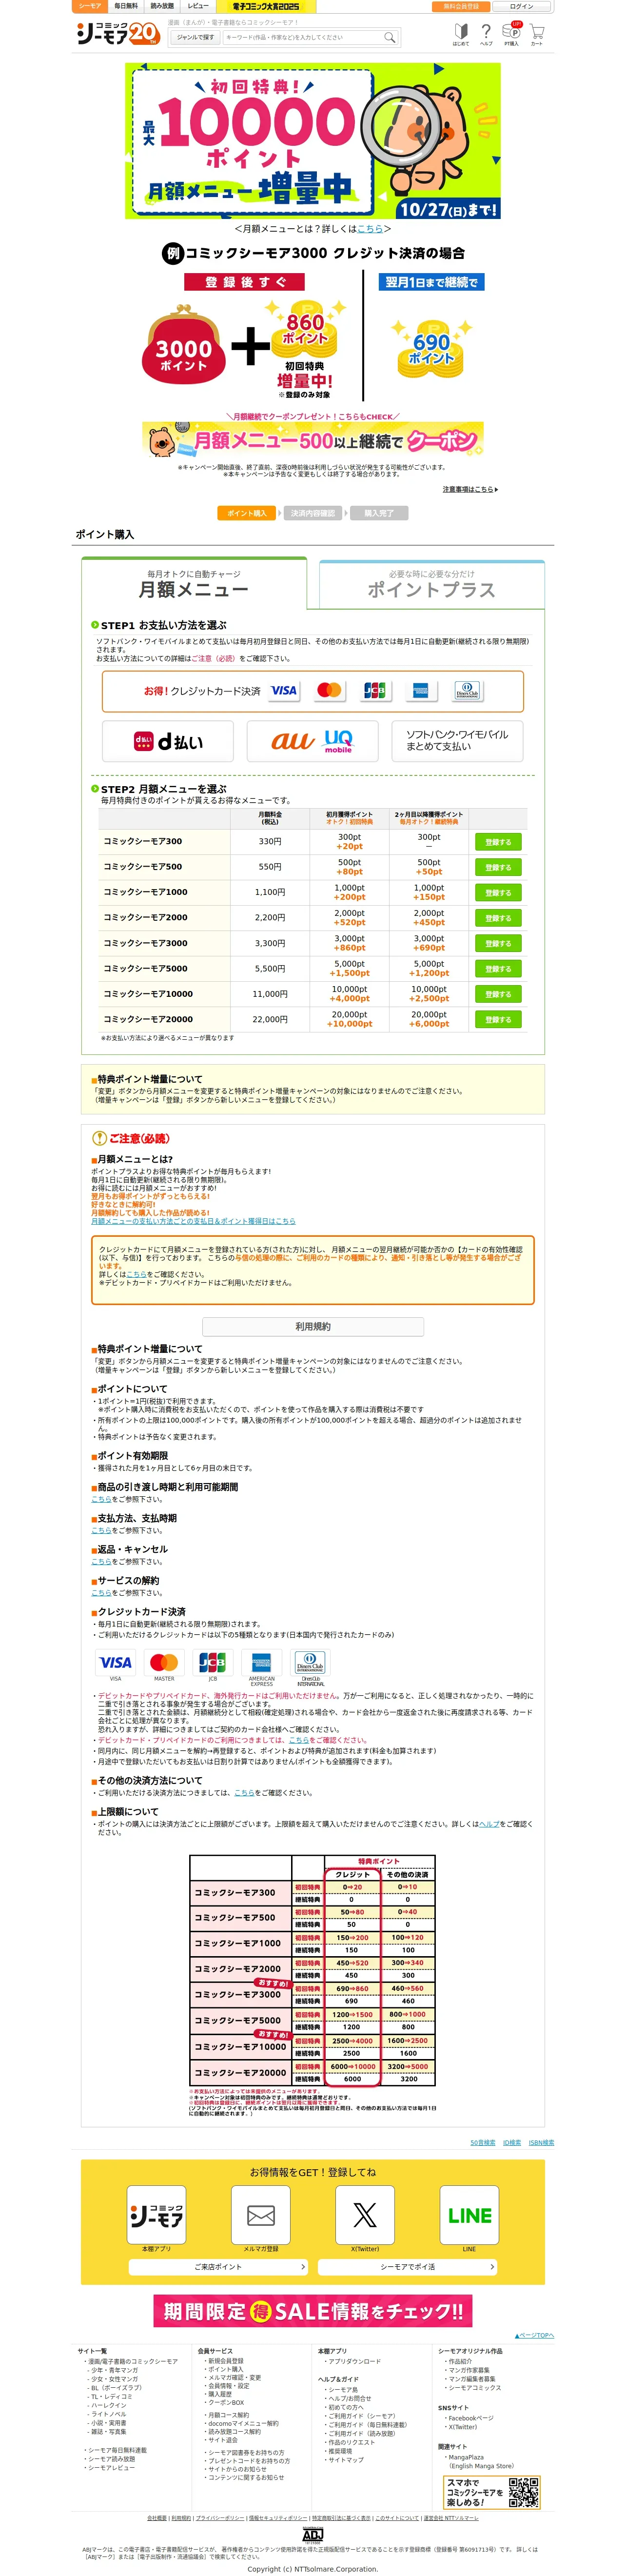Select ソフトバンク・ワイモバイルまとめて支払い option
Screen dimensions: 626x2576
click(x=457, y=741)
